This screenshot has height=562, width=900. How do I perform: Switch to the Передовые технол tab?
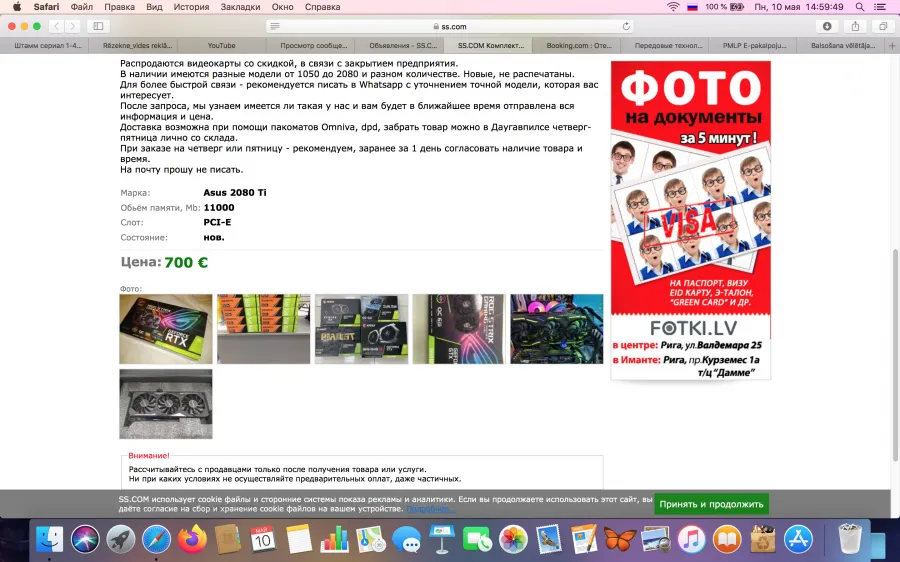665,45
